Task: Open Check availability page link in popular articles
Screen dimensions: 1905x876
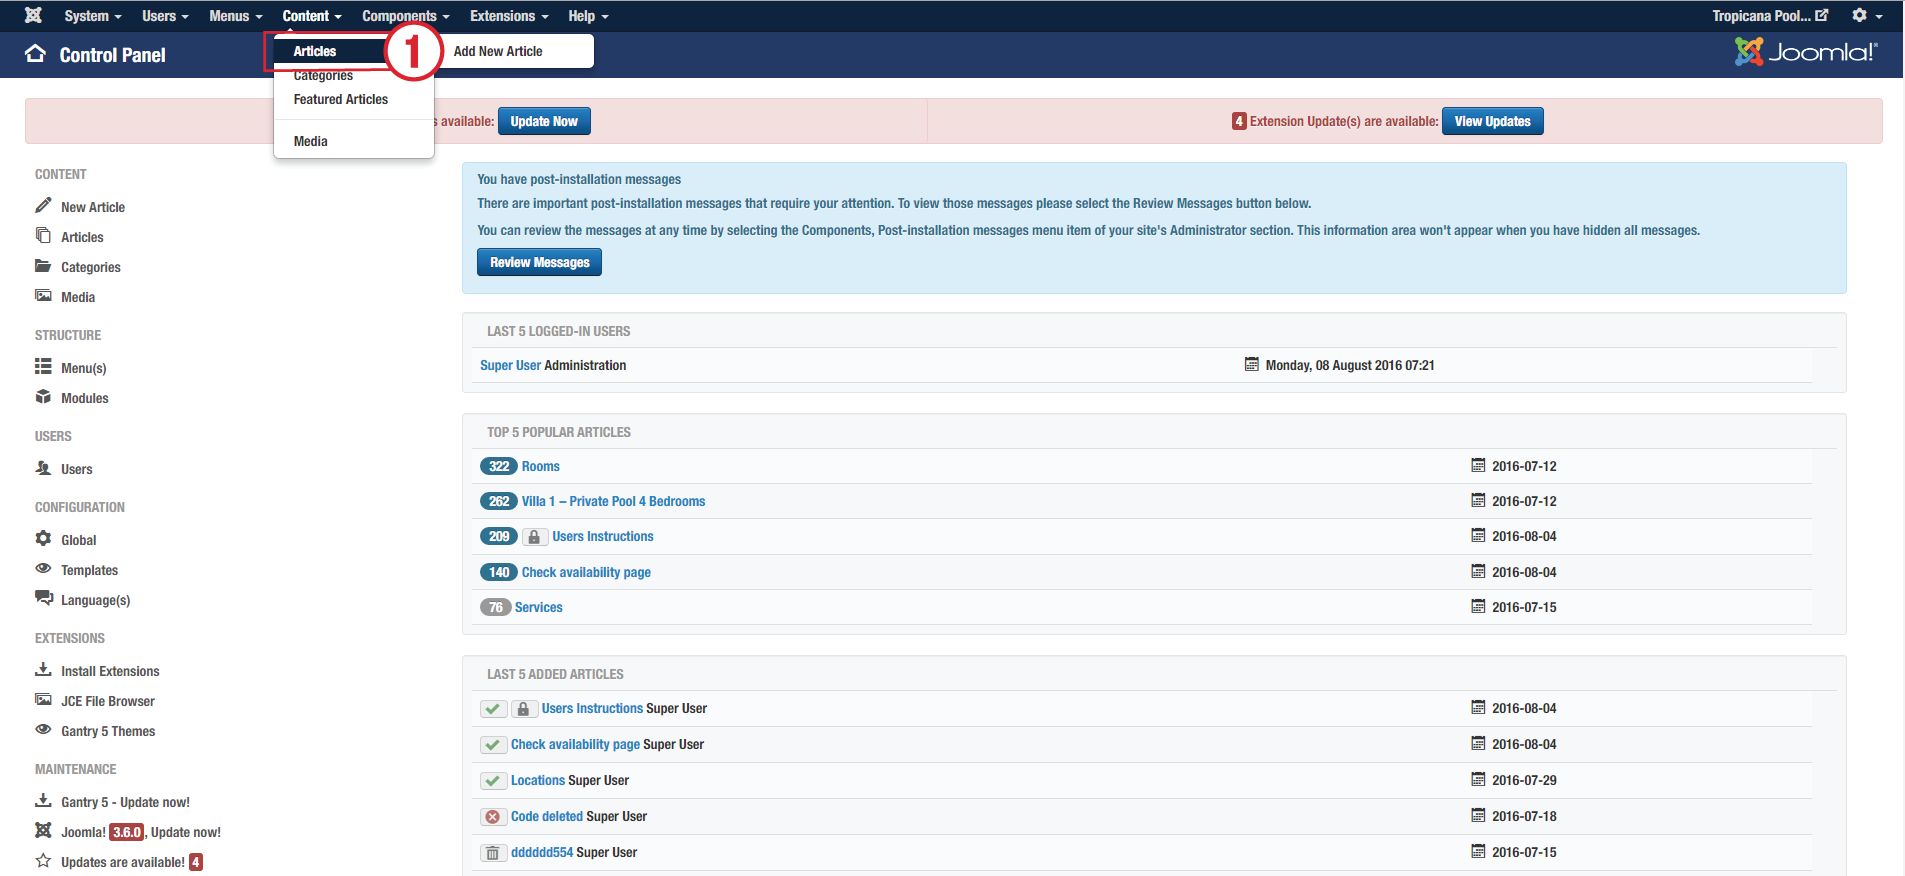Action: 586,572
